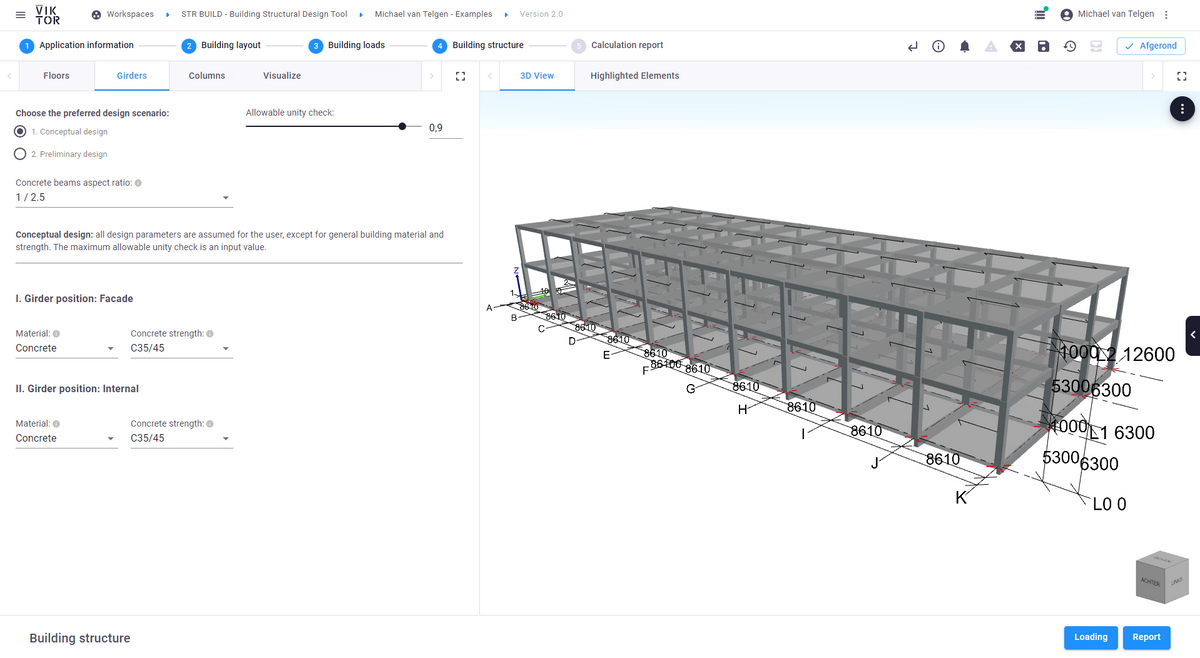Expand the 3D view to fullscreen
The image size is (1200, 658).
click(1182, 75)
